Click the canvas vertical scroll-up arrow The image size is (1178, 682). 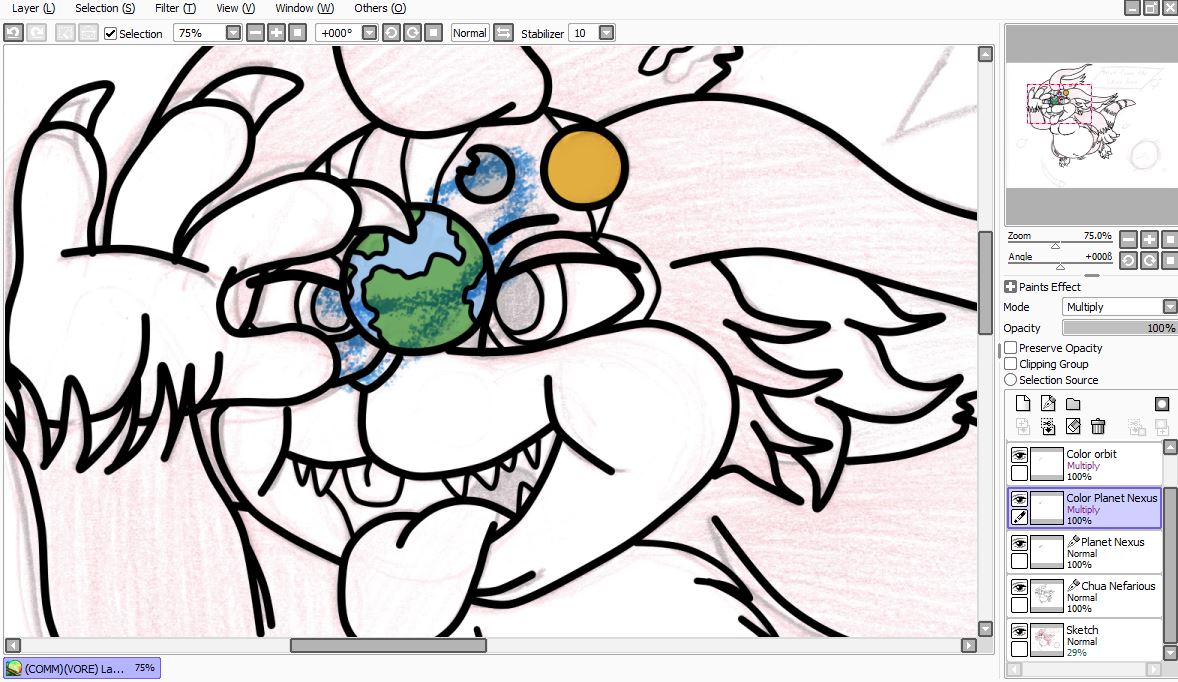(x=986, y=54)
